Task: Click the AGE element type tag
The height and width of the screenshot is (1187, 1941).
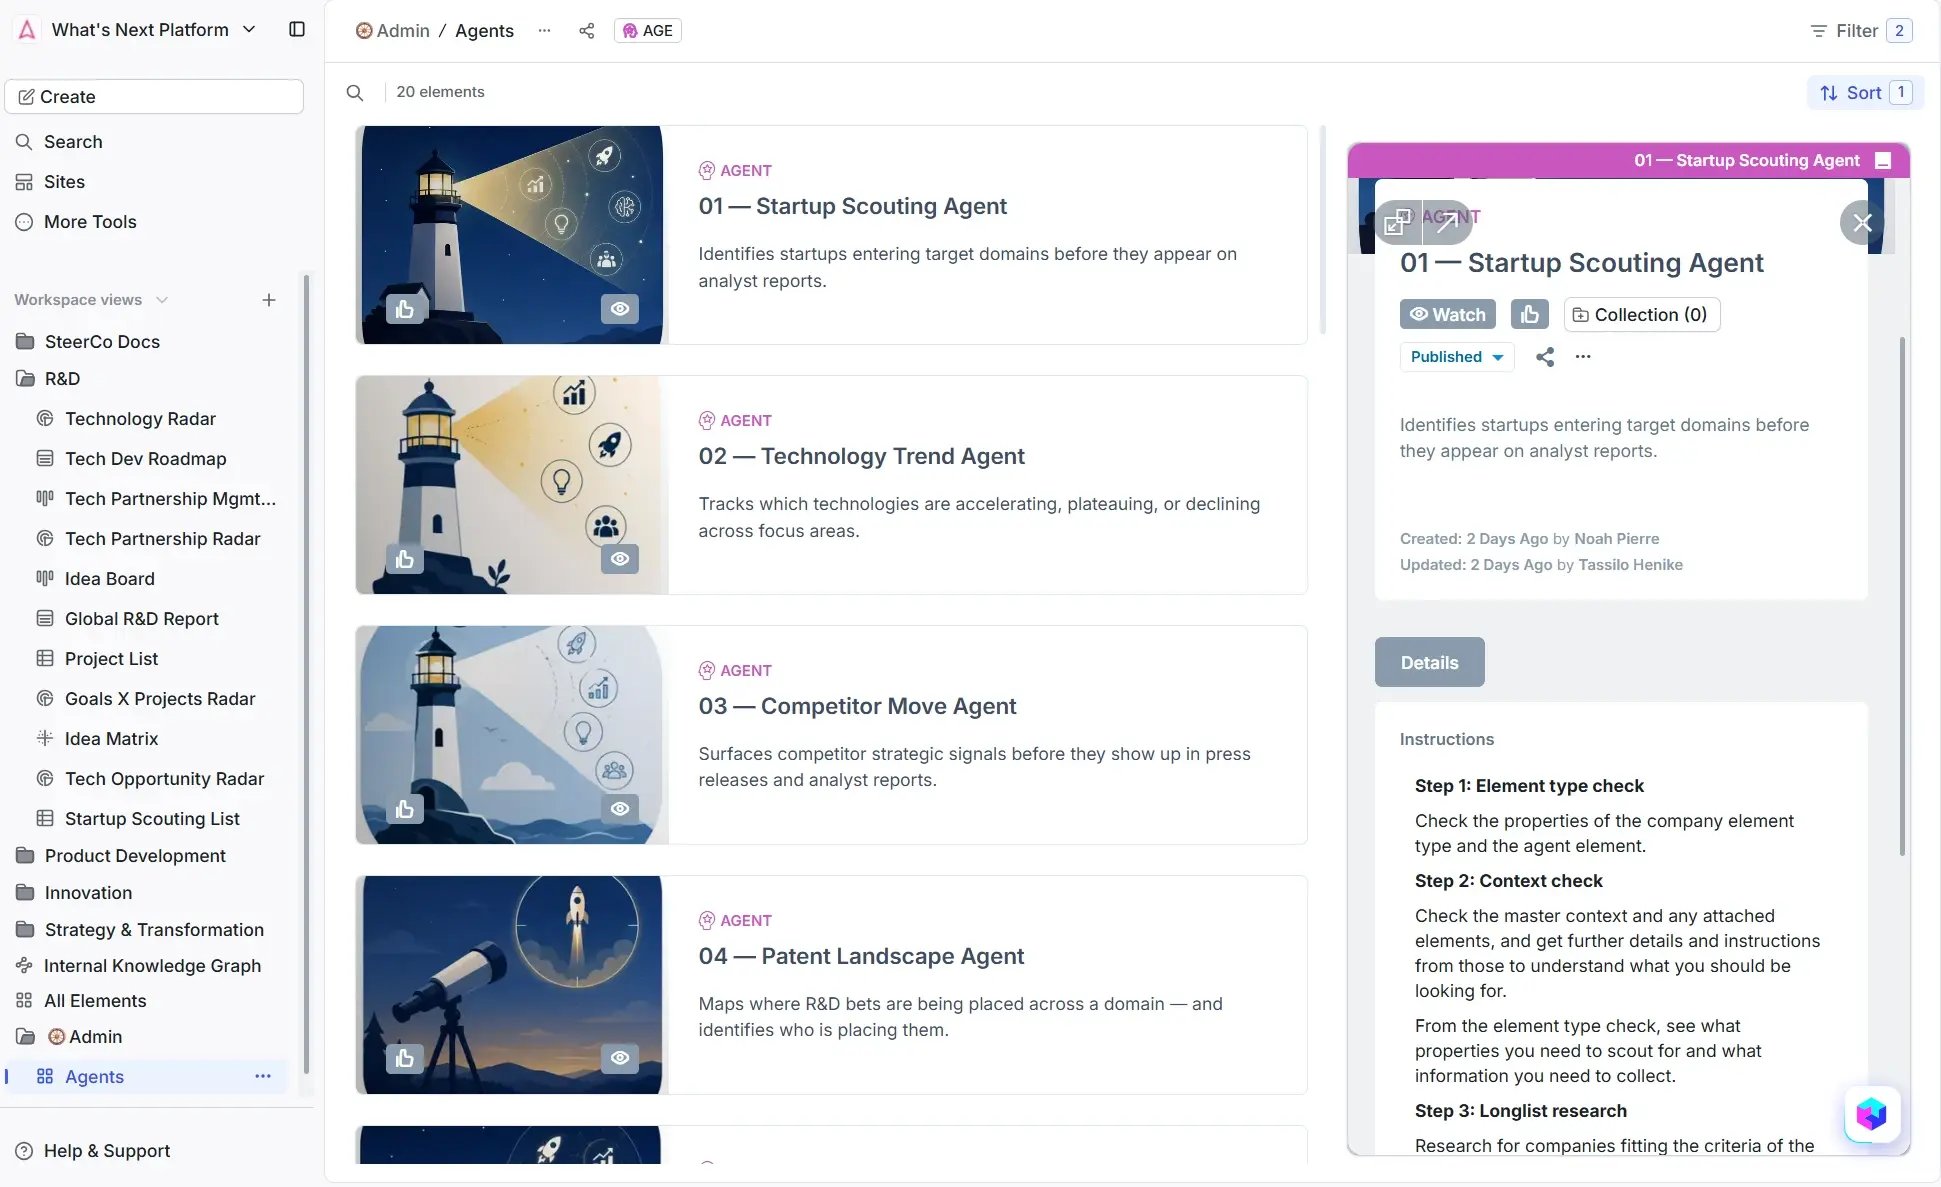Action: [x=648, y=30]
